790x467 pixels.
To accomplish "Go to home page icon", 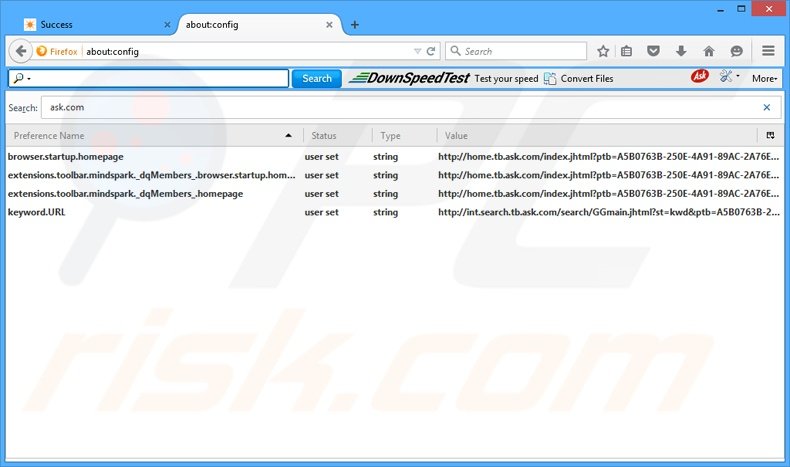I will (x=709, y=51).
